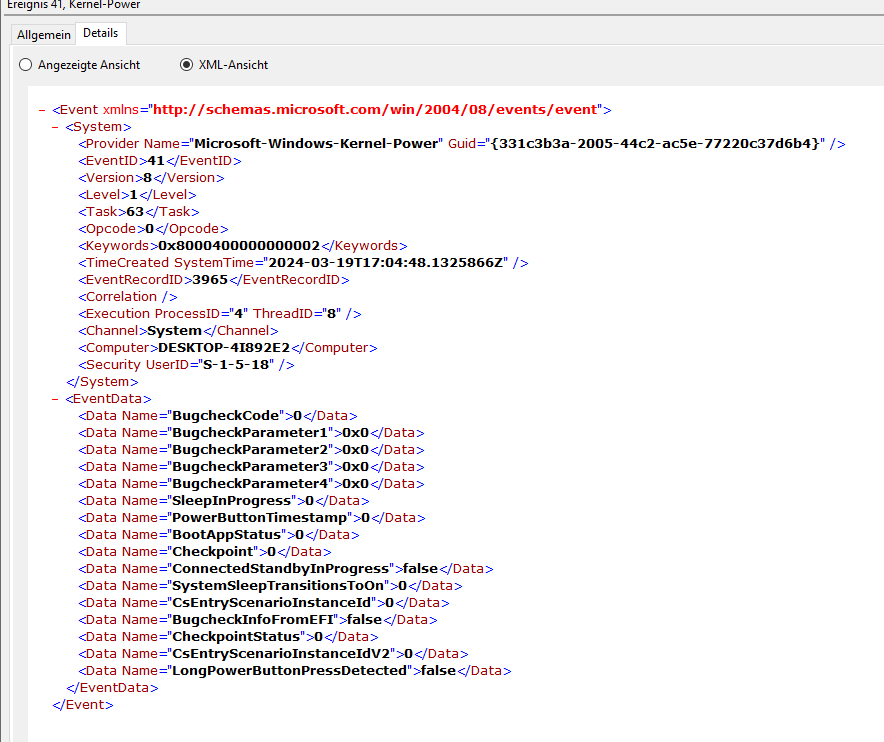Click the SystemSleepTransitionsToOn data line

tap(271, 586)
